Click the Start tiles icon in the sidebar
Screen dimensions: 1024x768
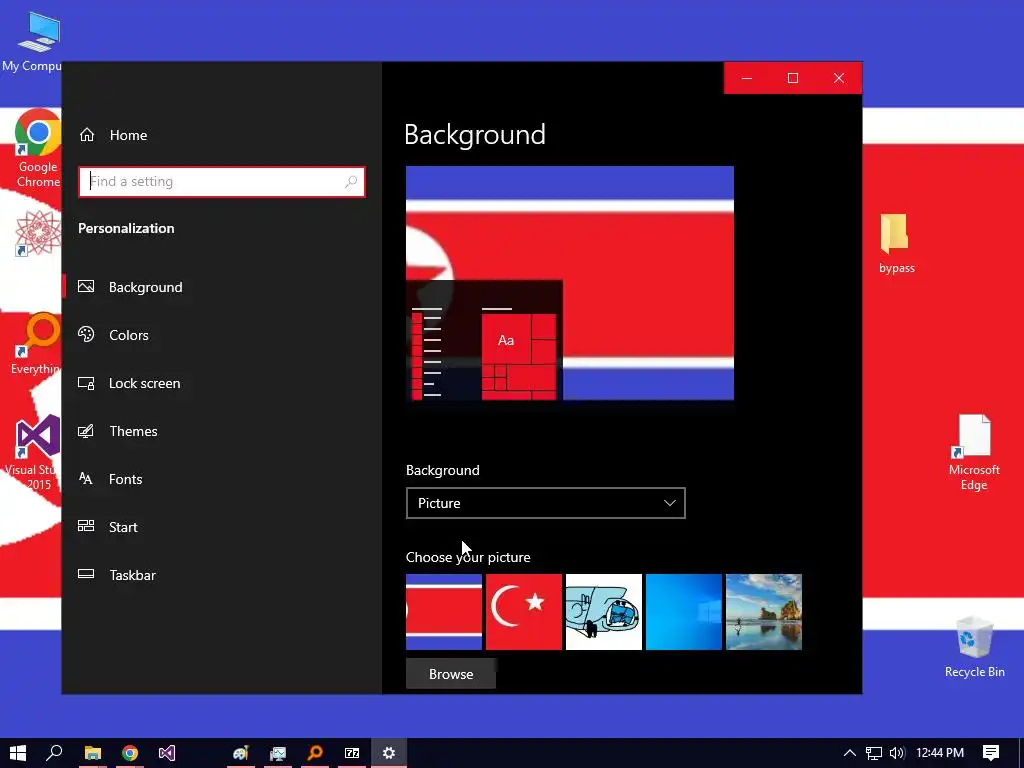[x=86, y=526]
